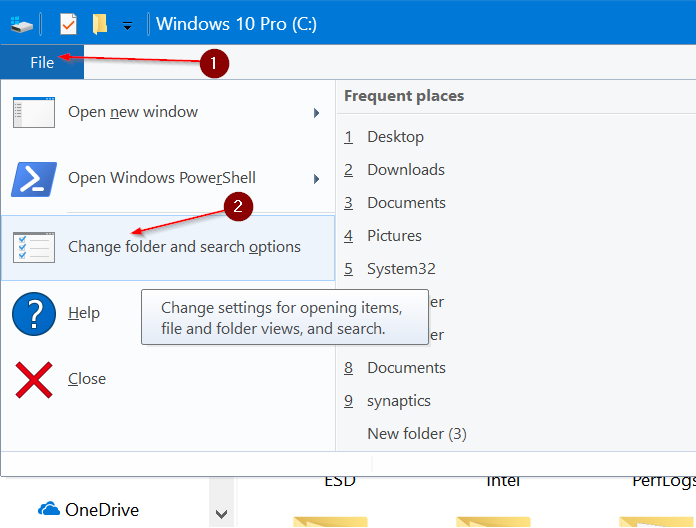Viewport: 696px width, 528px height.
Task: Click the red X Close icon
Action: (34, 379)
